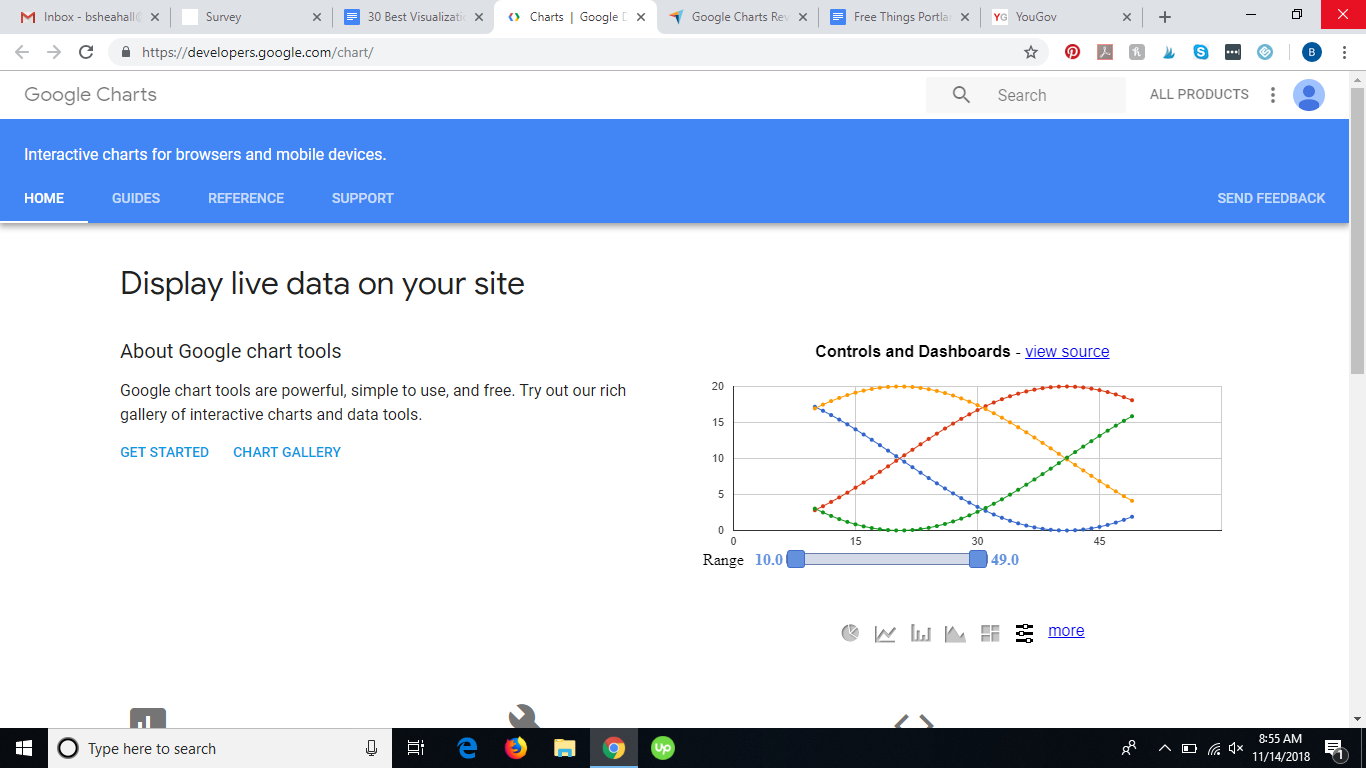Click the browser forward arrow
Viewport: 1366px width, 768px height.
click(x=54, y=52)
